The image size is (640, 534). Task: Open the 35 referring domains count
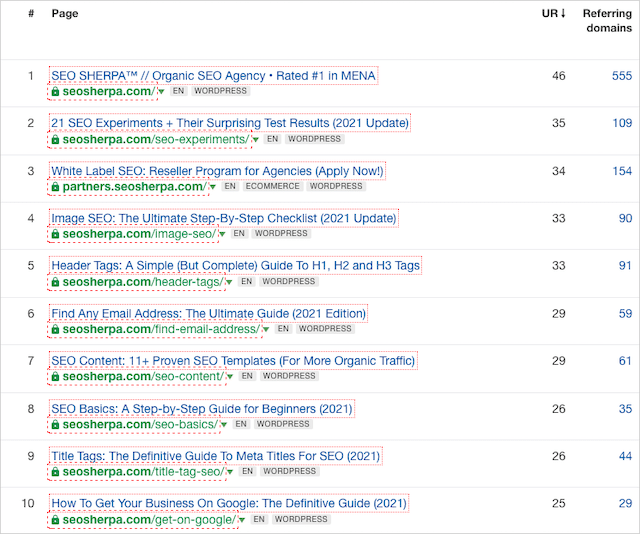(x=626, y=409)
